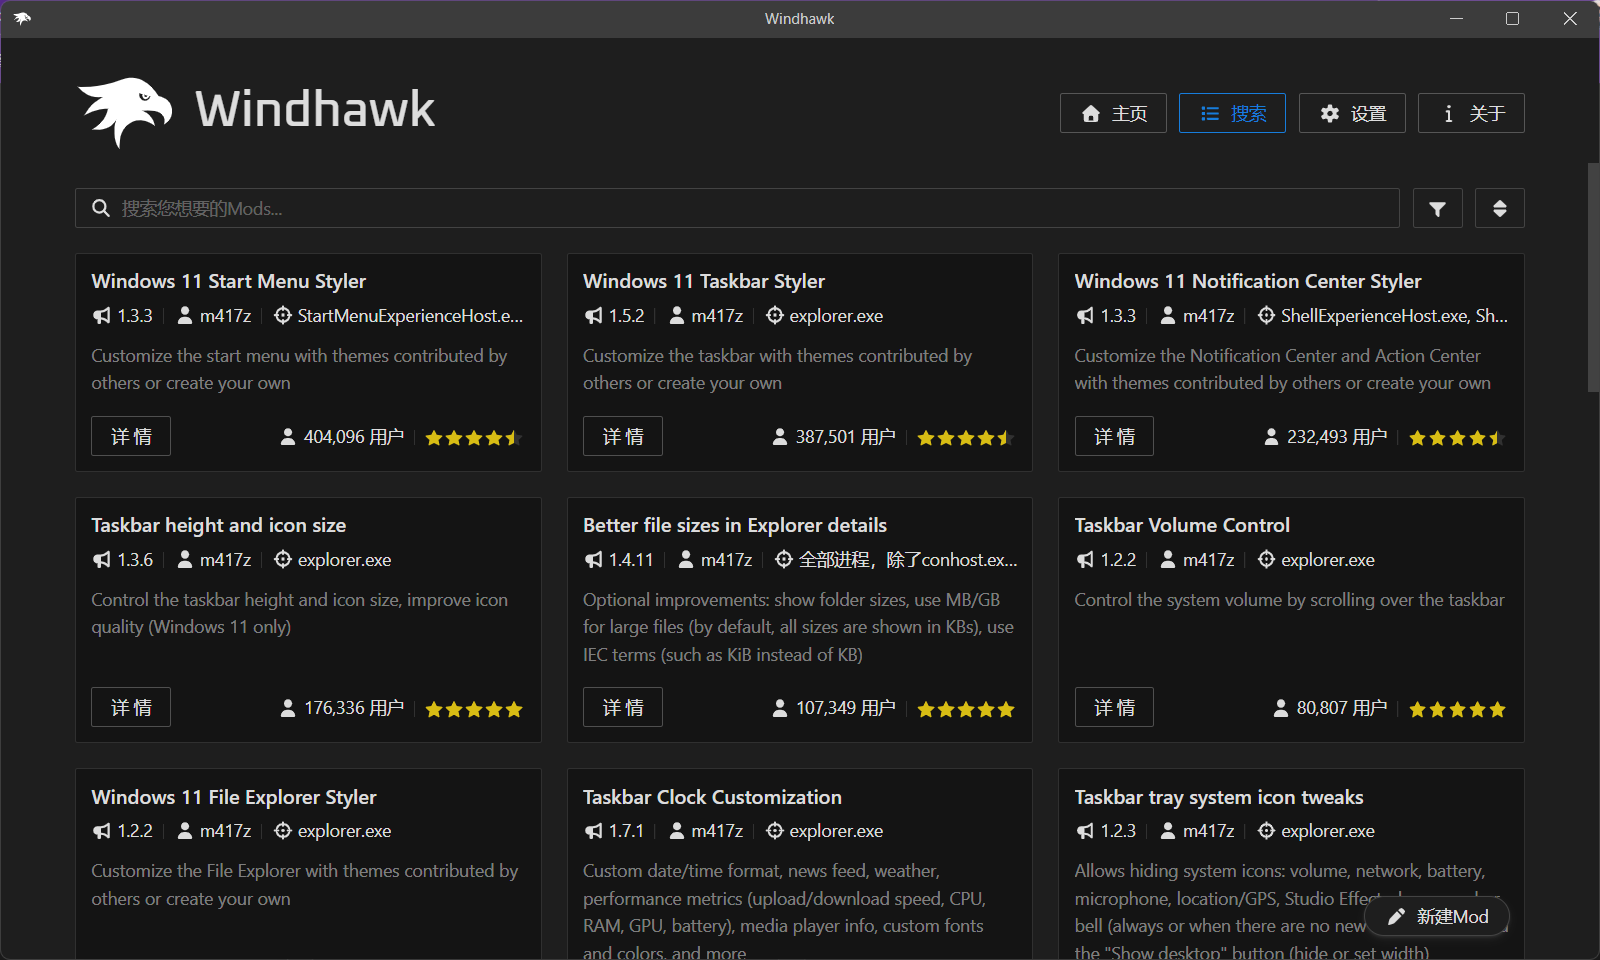The width and height of the screenshot is (1600, 960).
Task: Switch to the 搜索 tab
Action: [x=1232, y=113]
